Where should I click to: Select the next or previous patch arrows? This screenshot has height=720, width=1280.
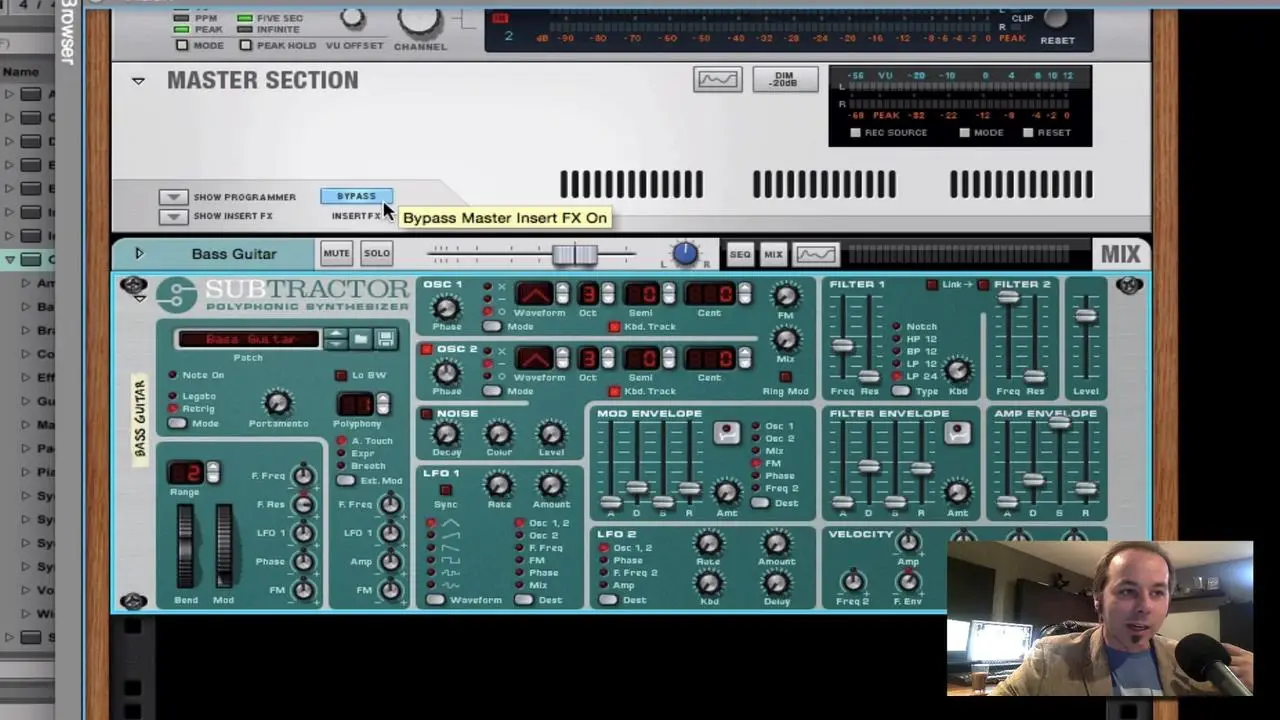pyautogui.click(x=336, y=339)
